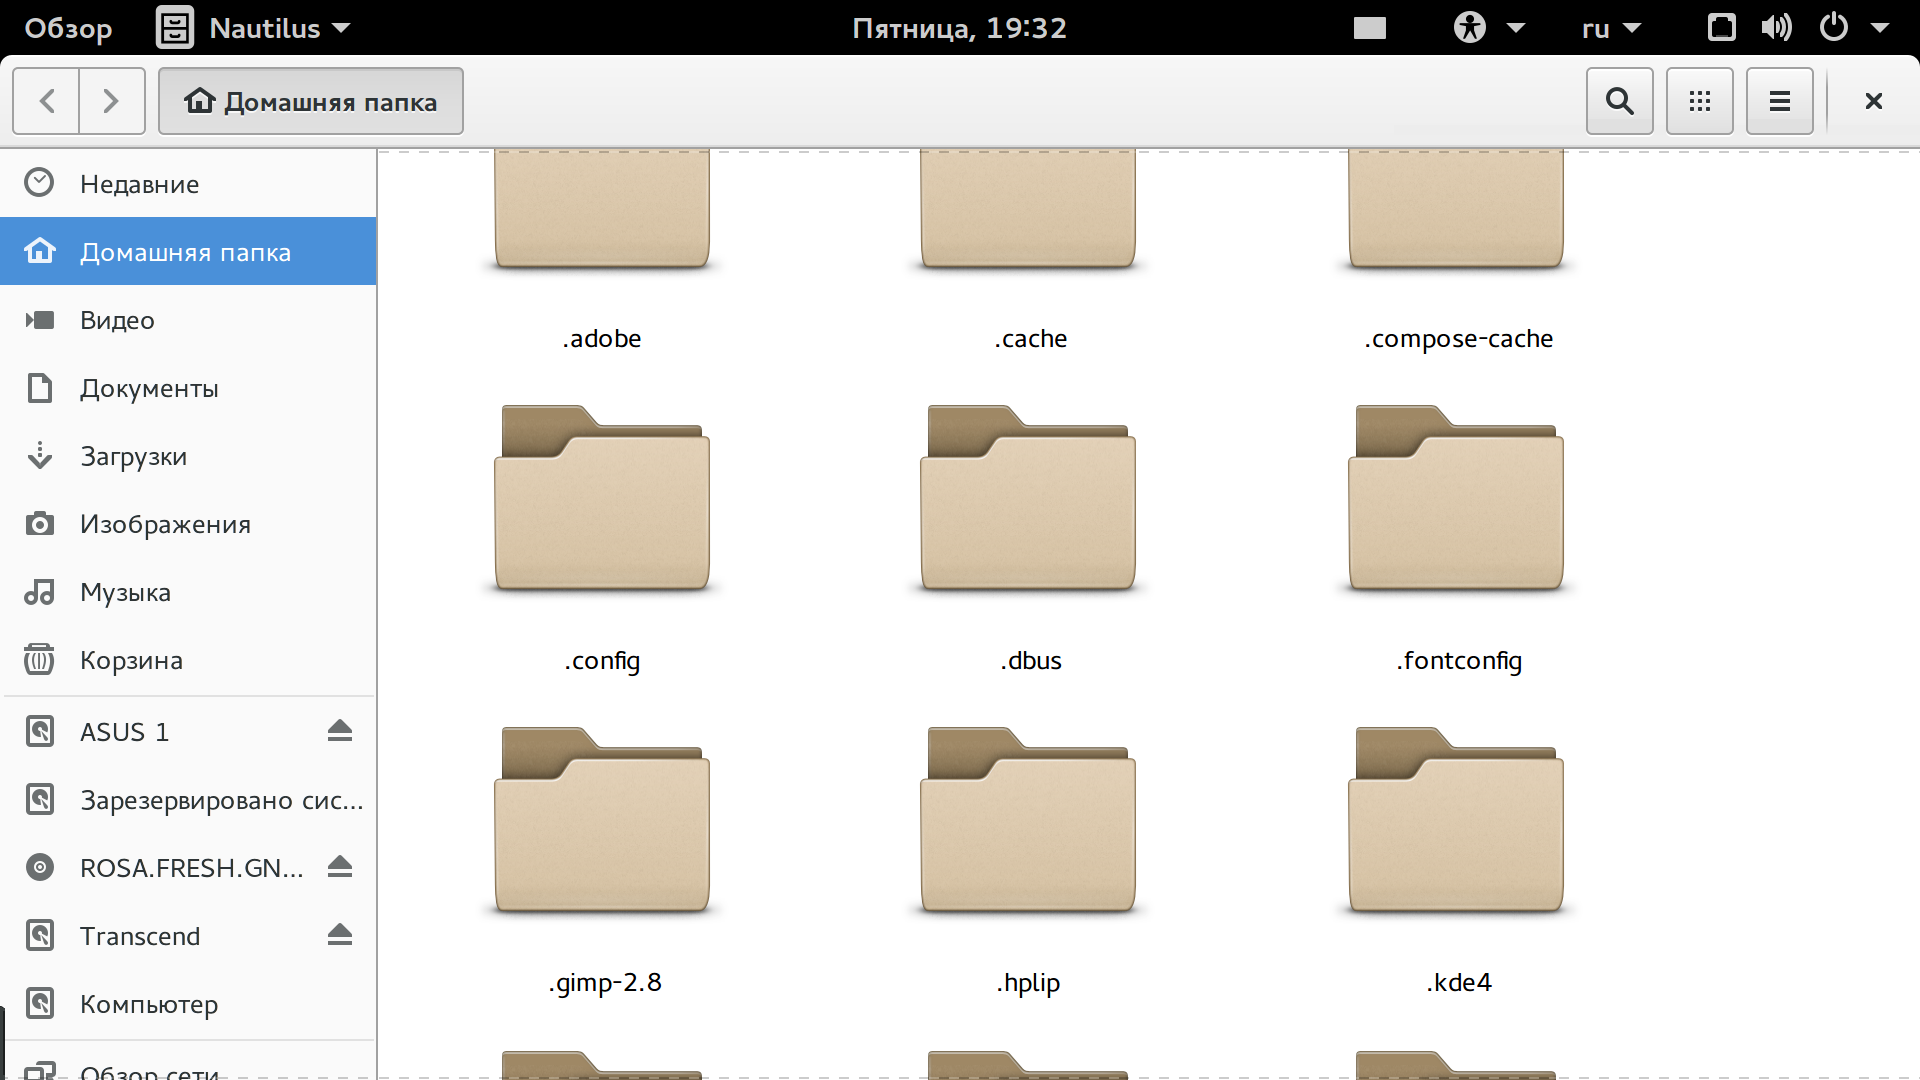Eject the Transcend drive

tap(339, 935)
